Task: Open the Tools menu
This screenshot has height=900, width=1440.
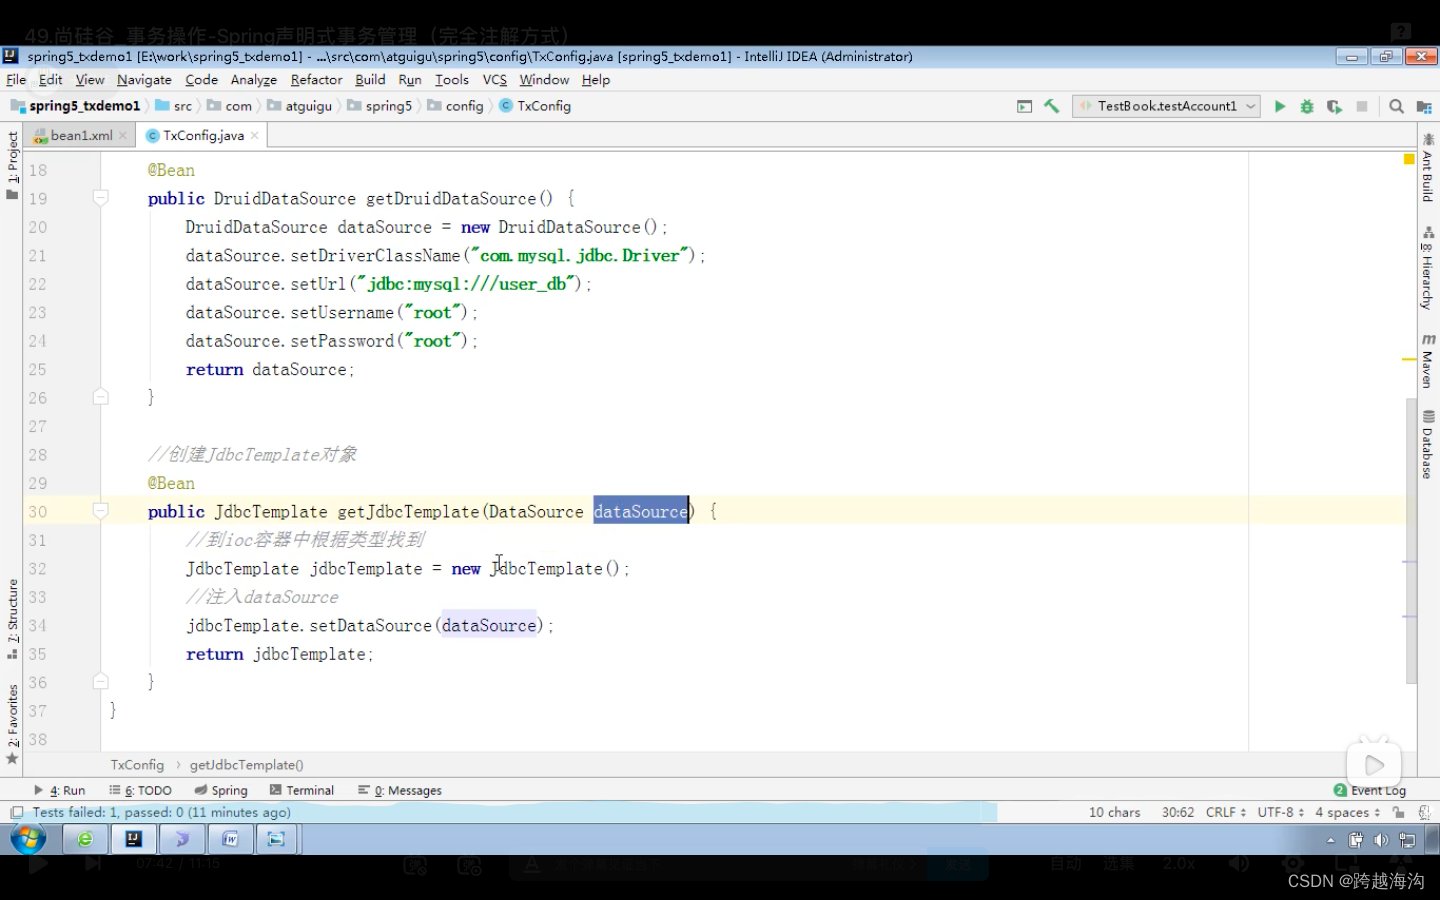Action: click(x=452, y=80)
